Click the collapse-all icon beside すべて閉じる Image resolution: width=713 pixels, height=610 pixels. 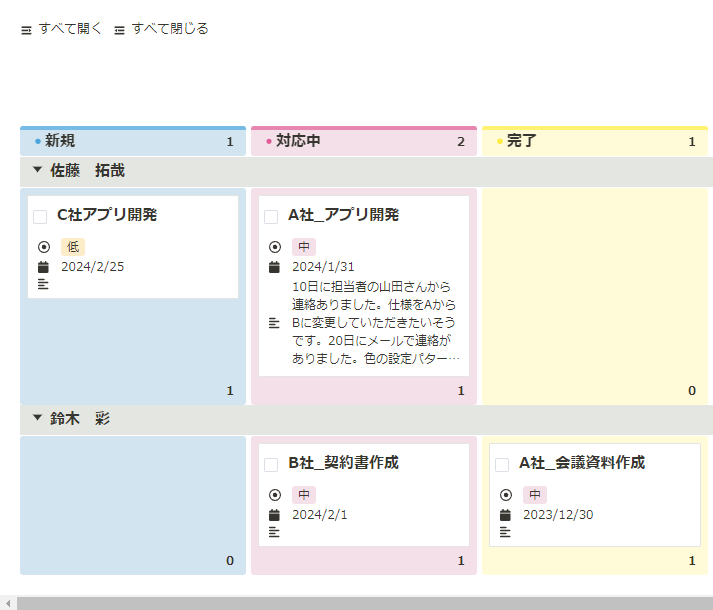pos(119,30)
